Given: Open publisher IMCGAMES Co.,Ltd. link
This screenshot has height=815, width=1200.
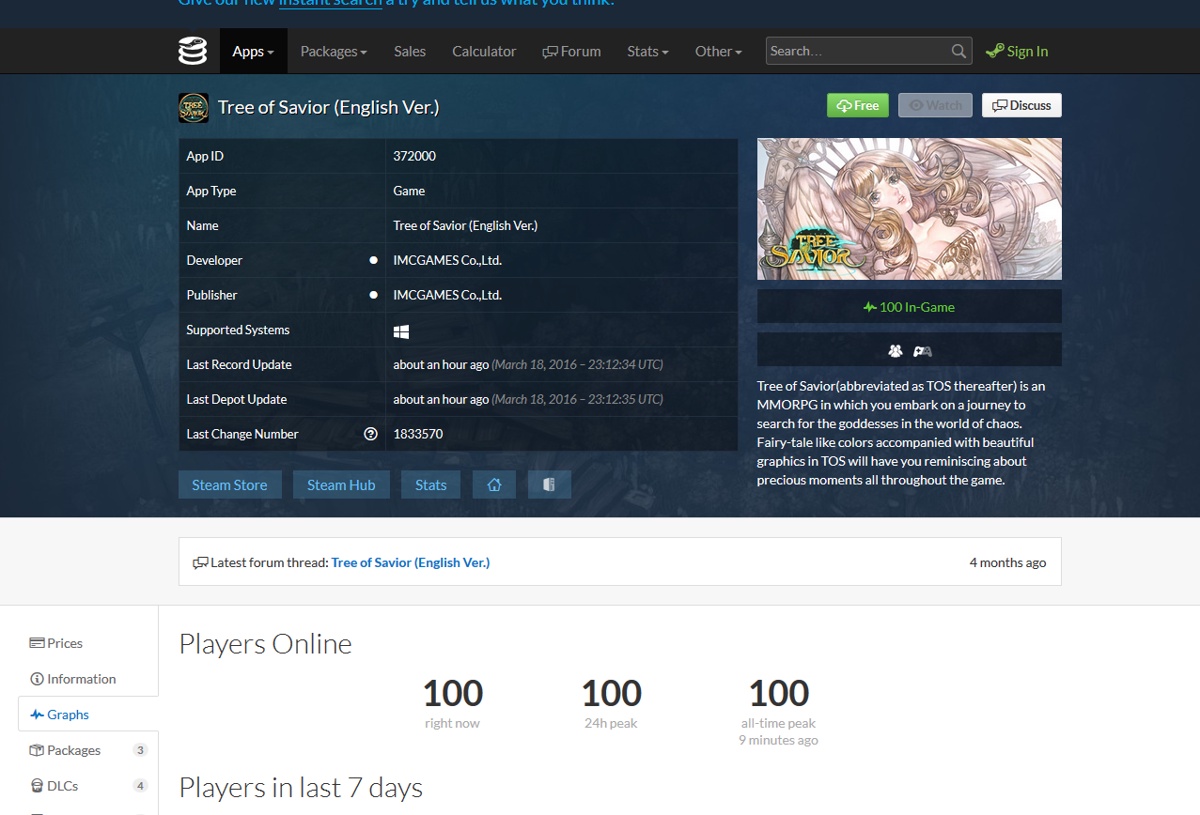Looking at the screenshot, I should pos(447,295).
